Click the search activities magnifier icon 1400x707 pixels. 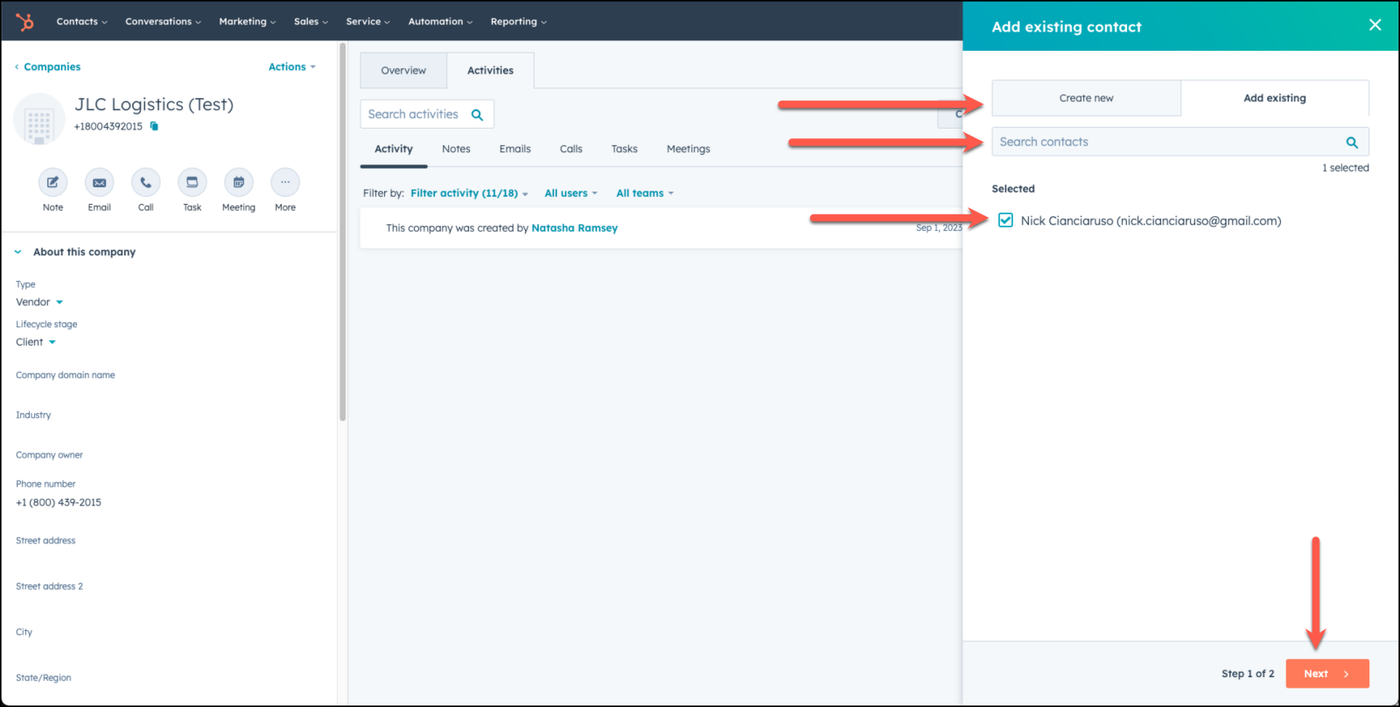click(477, 115)
